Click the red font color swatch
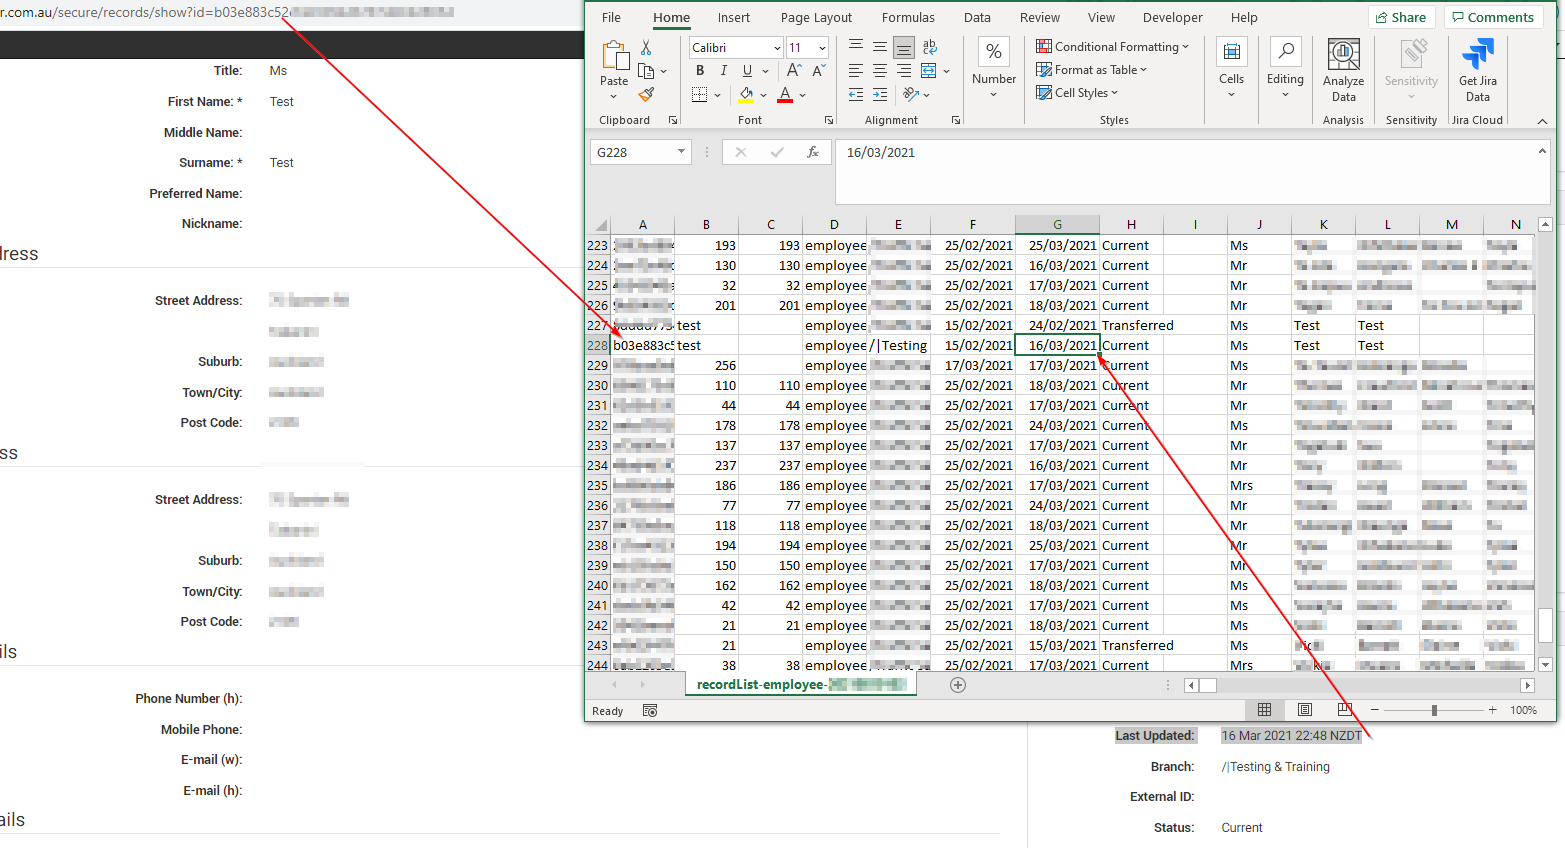1565x848 pixels. (x=785, y=95)
